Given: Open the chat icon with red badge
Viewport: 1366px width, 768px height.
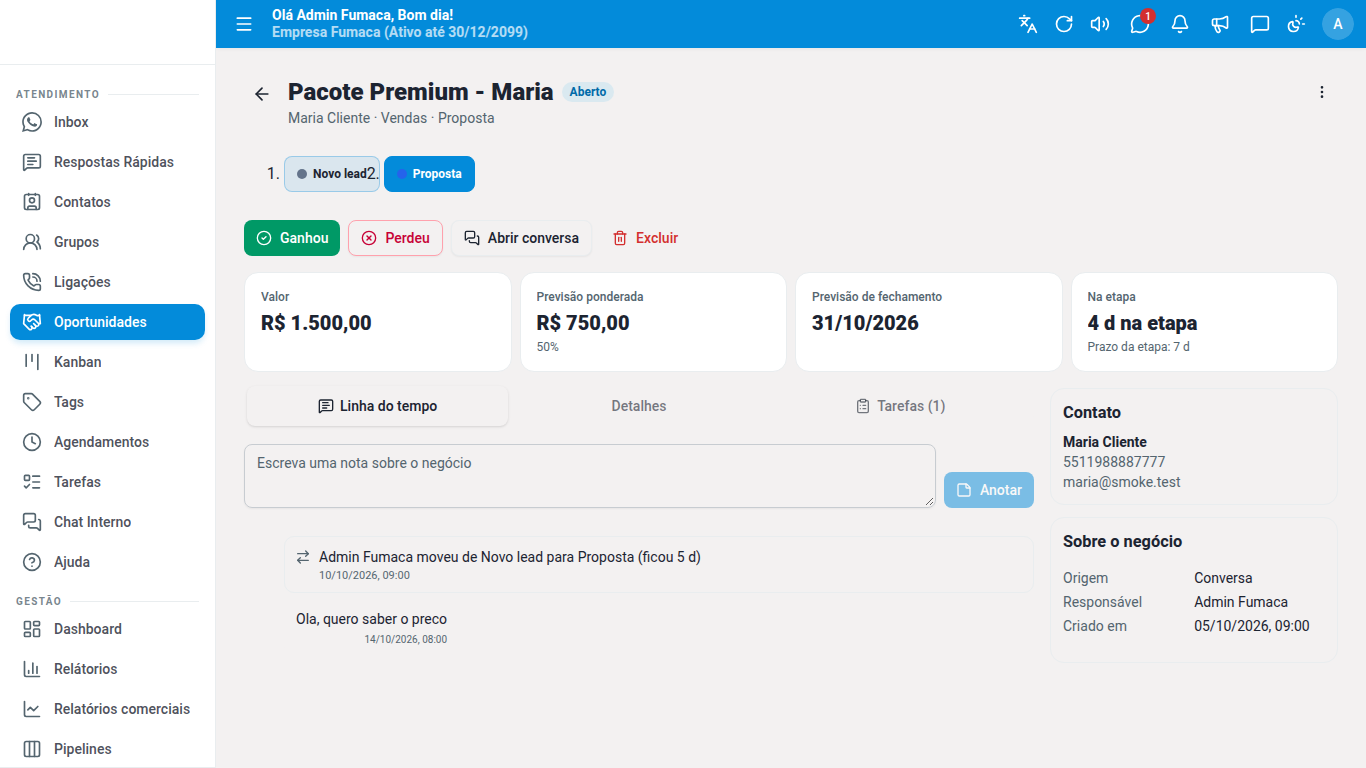Looking at the screenshot, I should [1140, 24].
